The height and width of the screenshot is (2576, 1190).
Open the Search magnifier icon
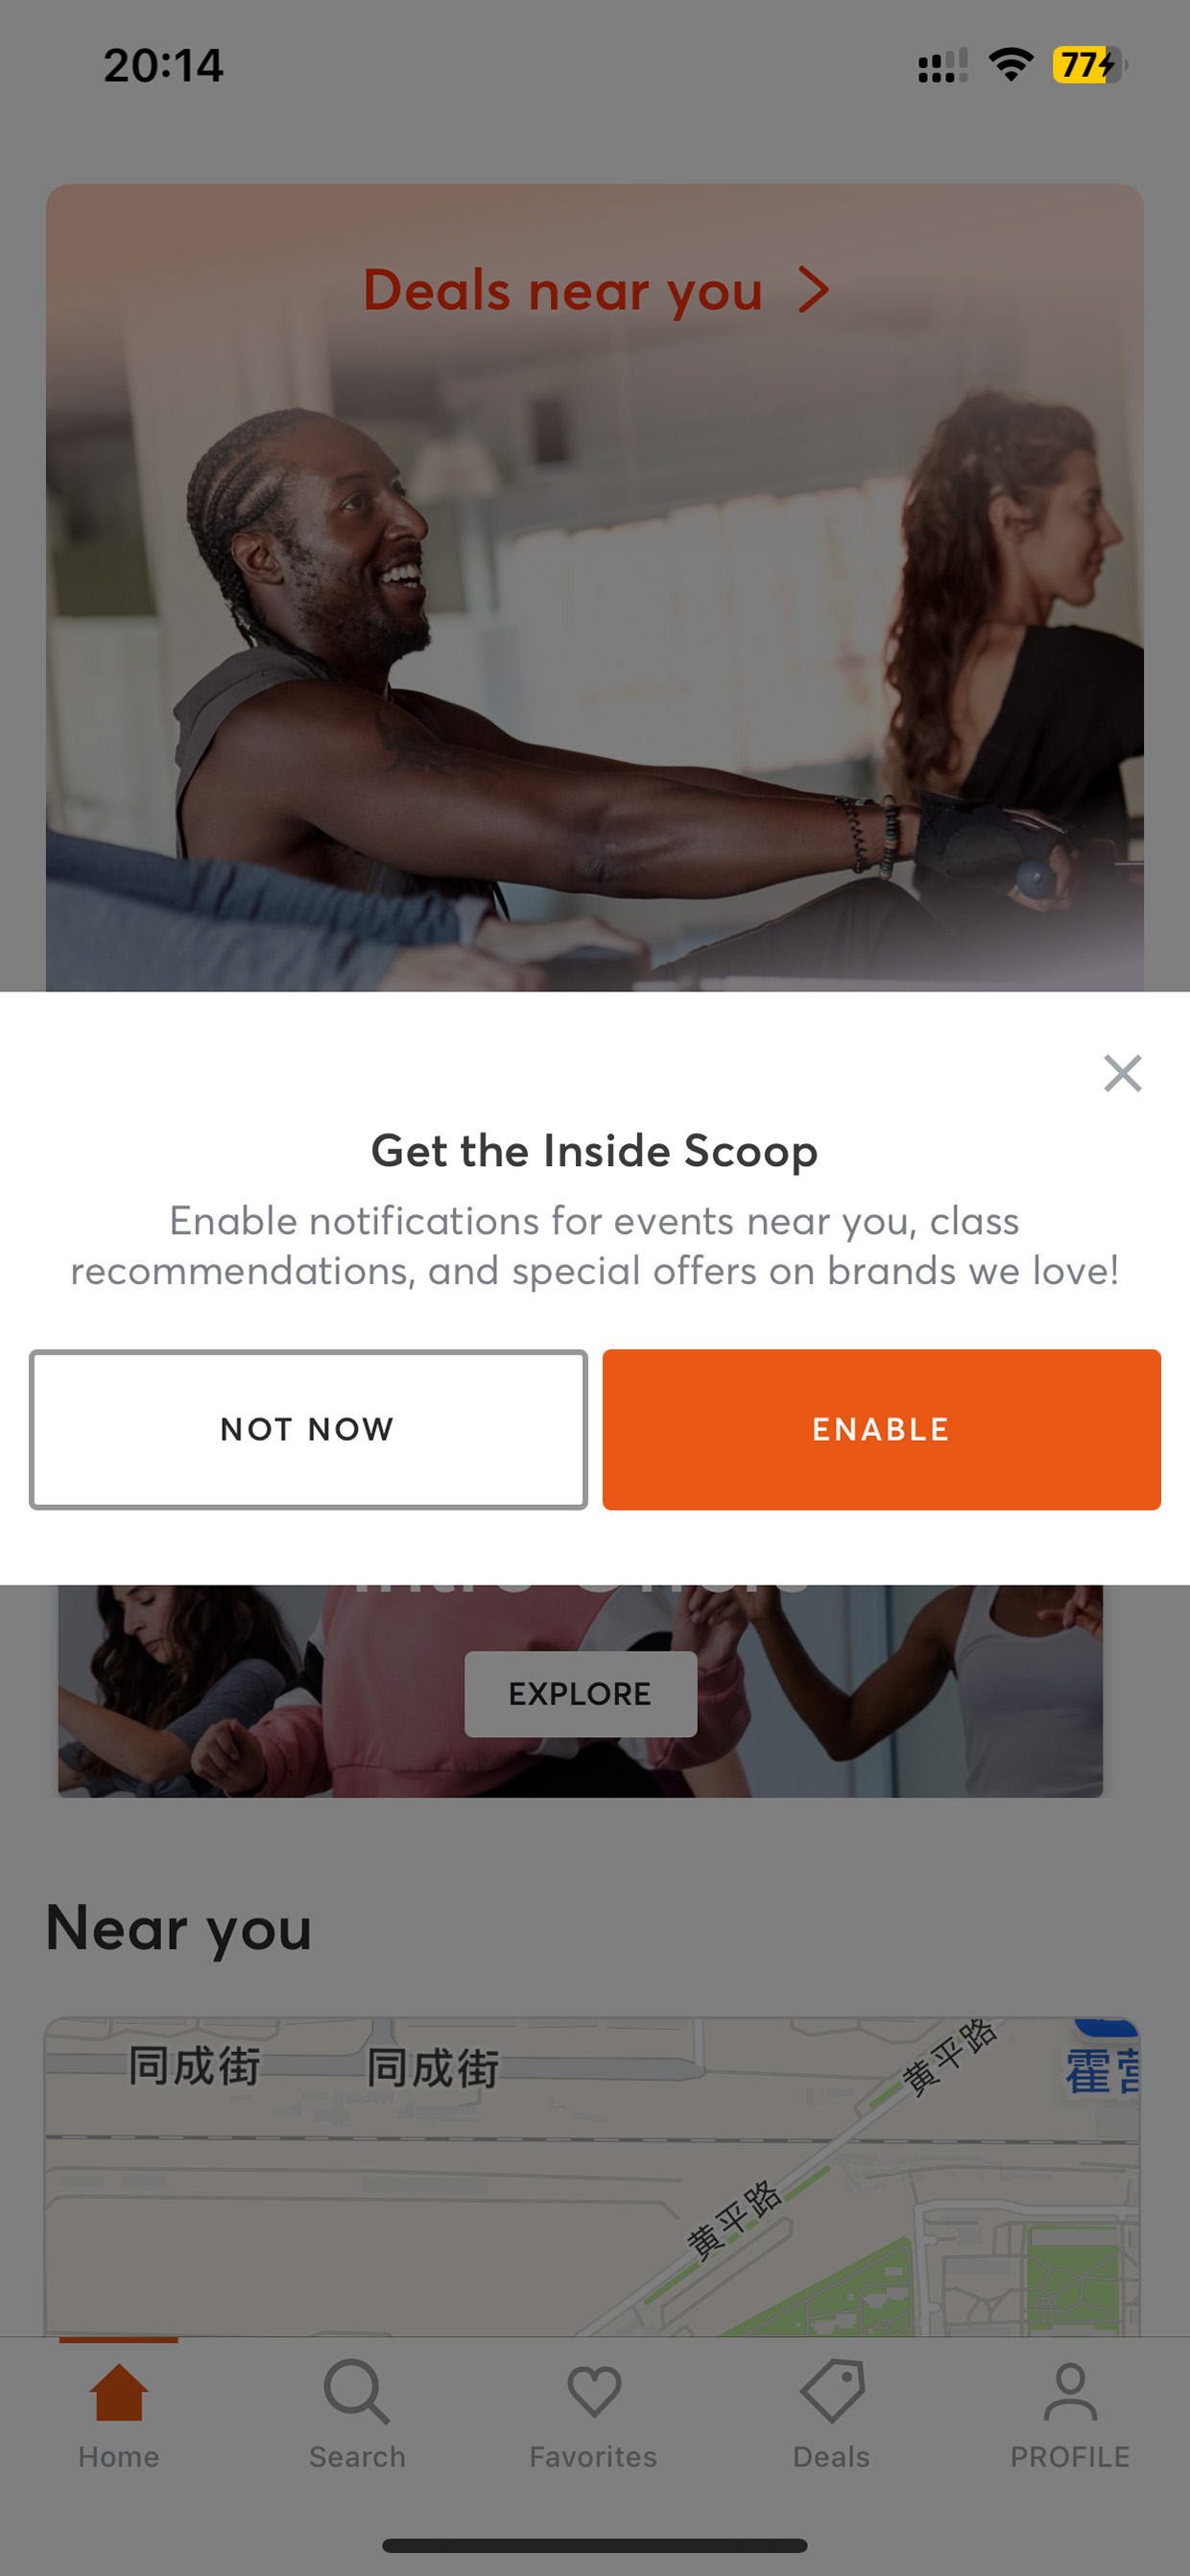[x=357, y=2392]
